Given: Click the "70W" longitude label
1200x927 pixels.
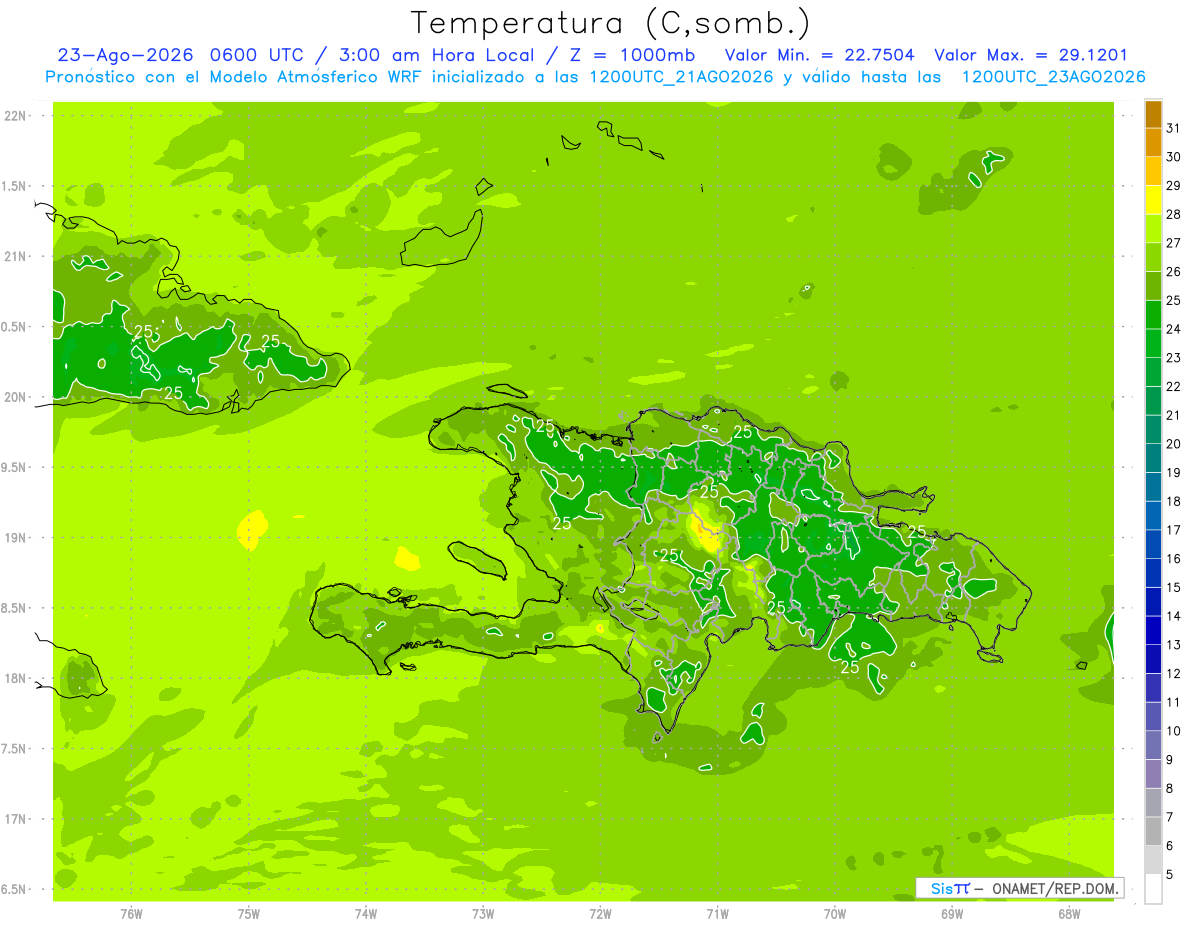Looking at the screenshot, I should point(835,914).
